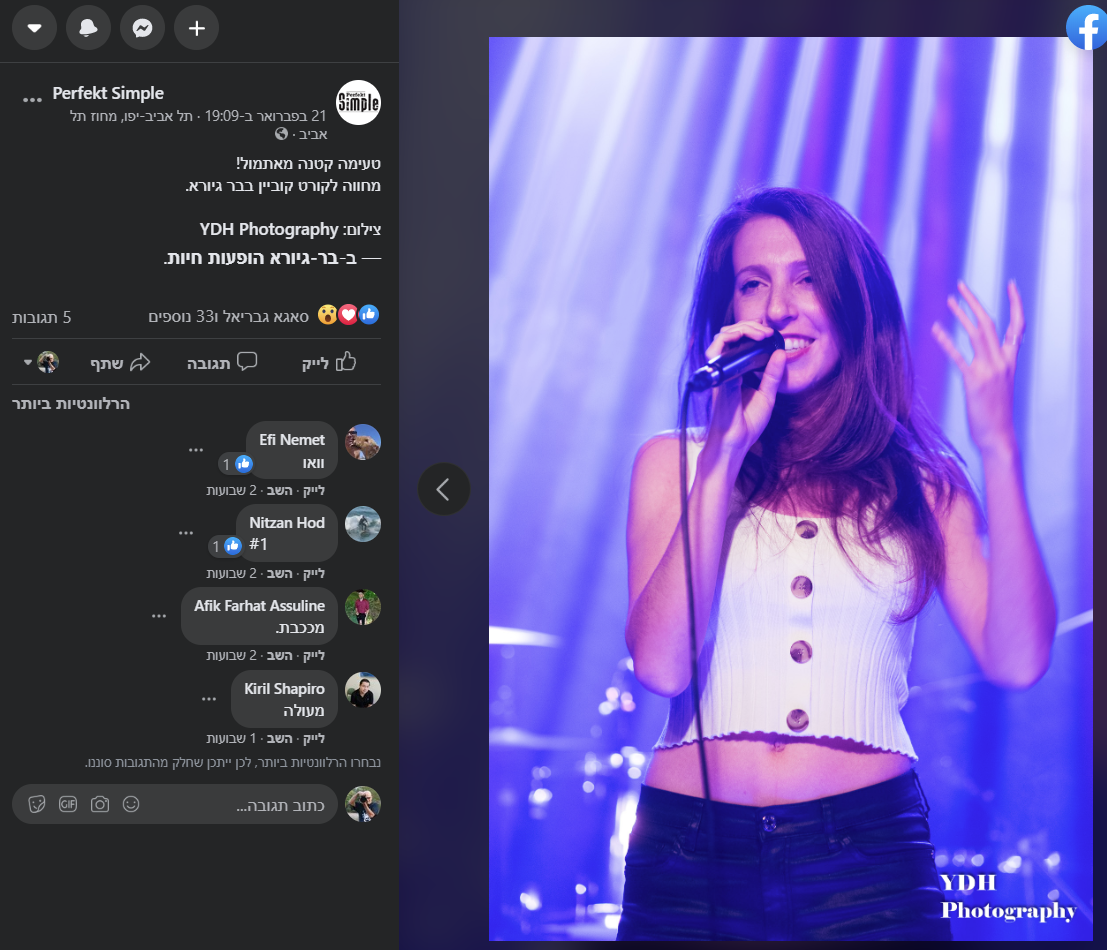Open YDH Photography link in post
The image size is (1107, 950).
point(269,229)
